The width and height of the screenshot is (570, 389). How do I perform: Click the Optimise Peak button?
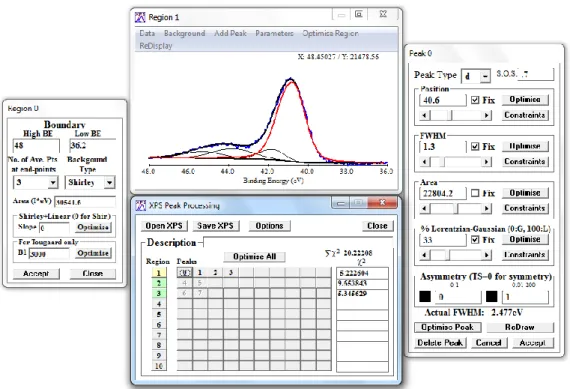447,327
